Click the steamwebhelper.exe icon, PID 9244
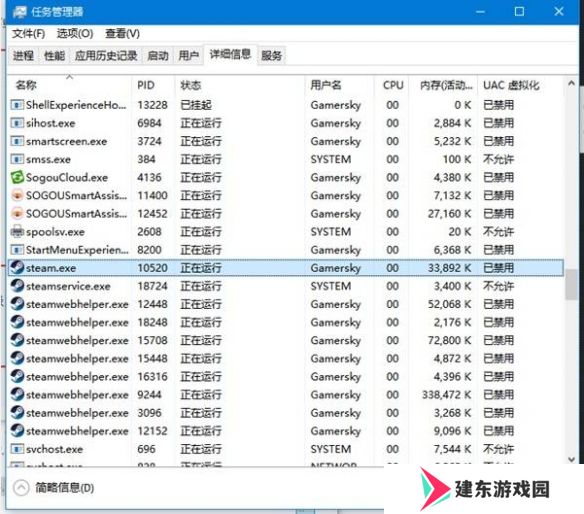 [x=17, y=394]
